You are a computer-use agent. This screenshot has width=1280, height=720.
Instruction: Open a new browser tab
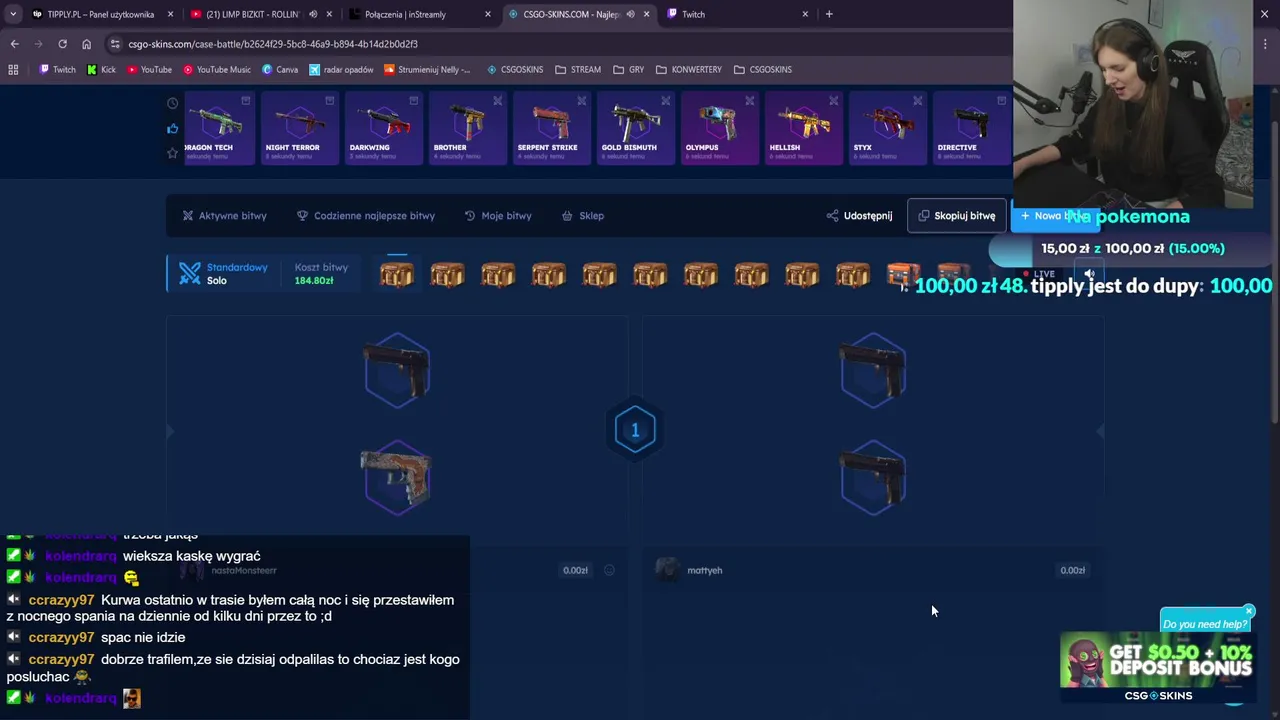coord(829,14)
